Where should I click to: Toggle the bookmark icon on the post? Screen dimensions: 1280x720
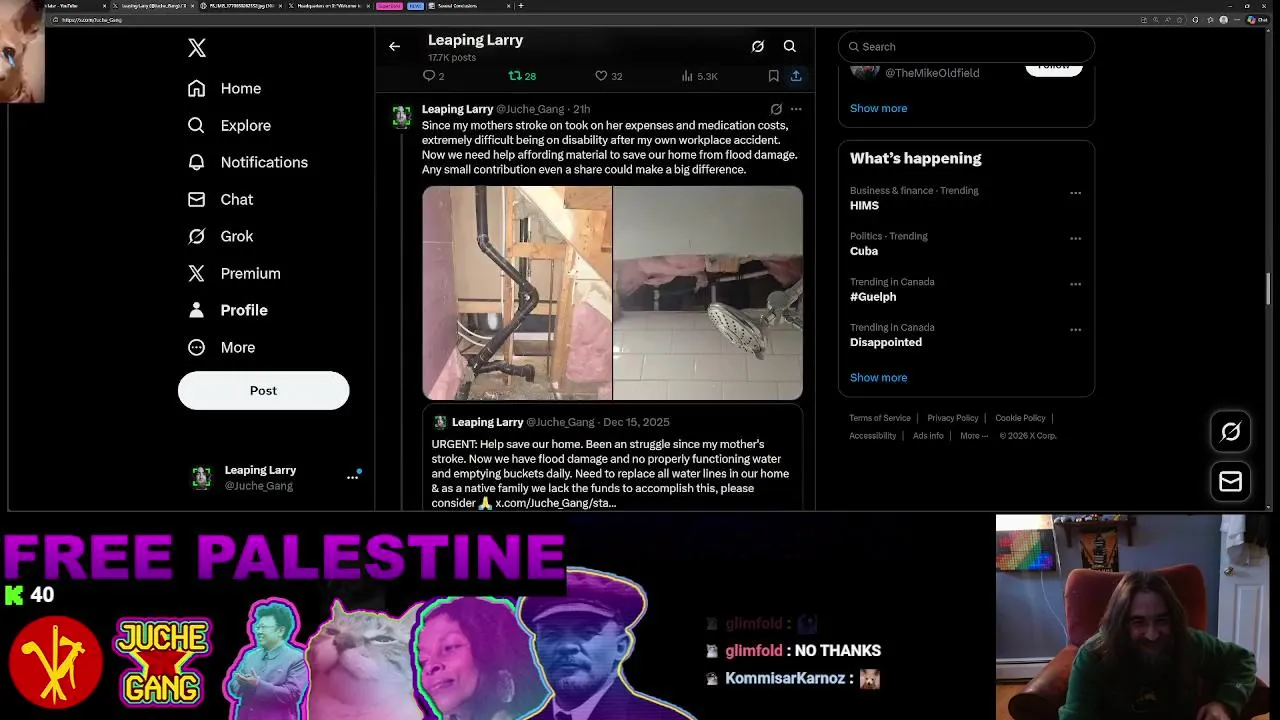coord(773,76)
